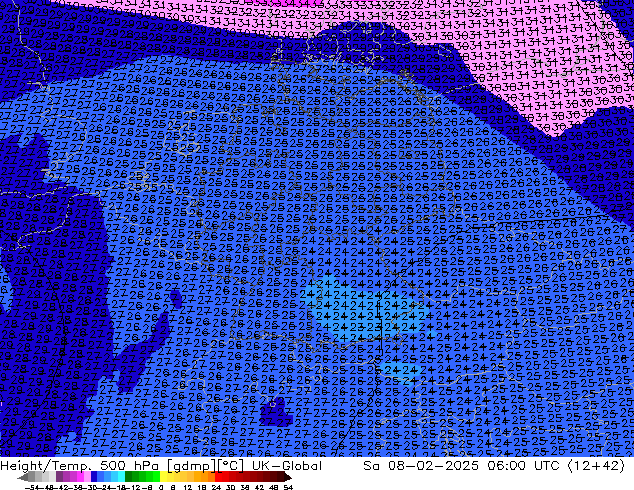
Task: Click the cyan swatch above "-18" in legend
Action: tap(122, 477)
